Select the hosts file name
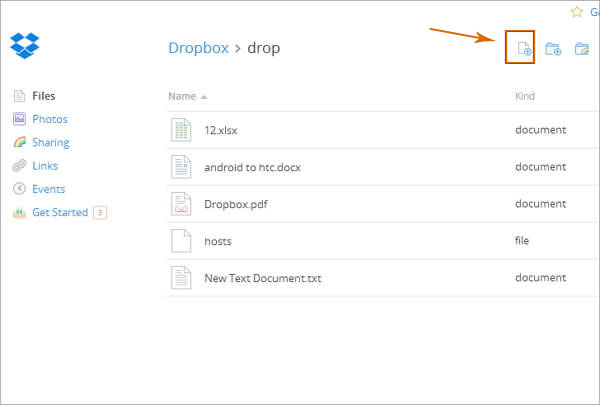 click(x=218, y=242)
